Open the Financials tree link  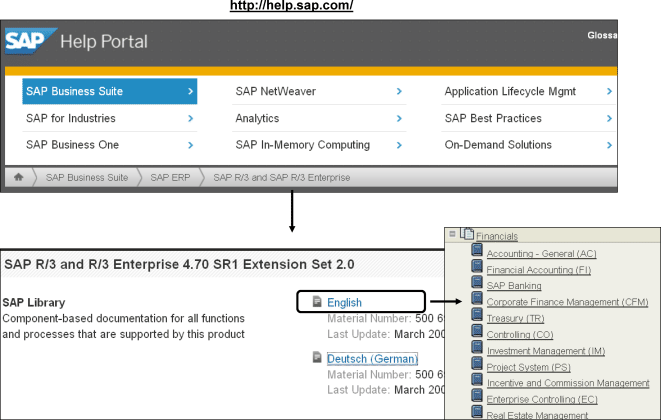pyautogui.click(x=497, y=236)
